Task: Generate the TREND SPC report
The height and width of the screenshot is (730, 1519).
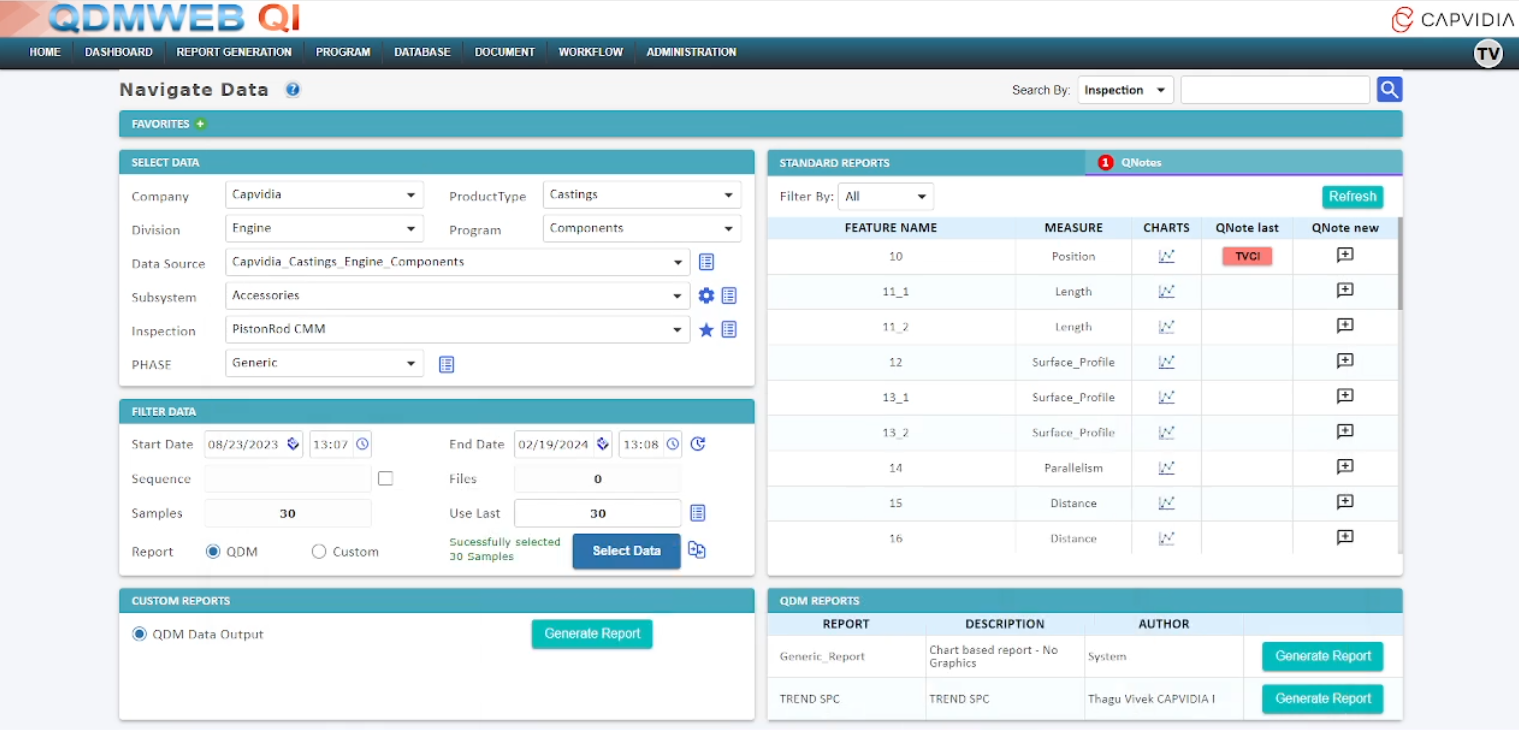Action: tap(1323, 698)
